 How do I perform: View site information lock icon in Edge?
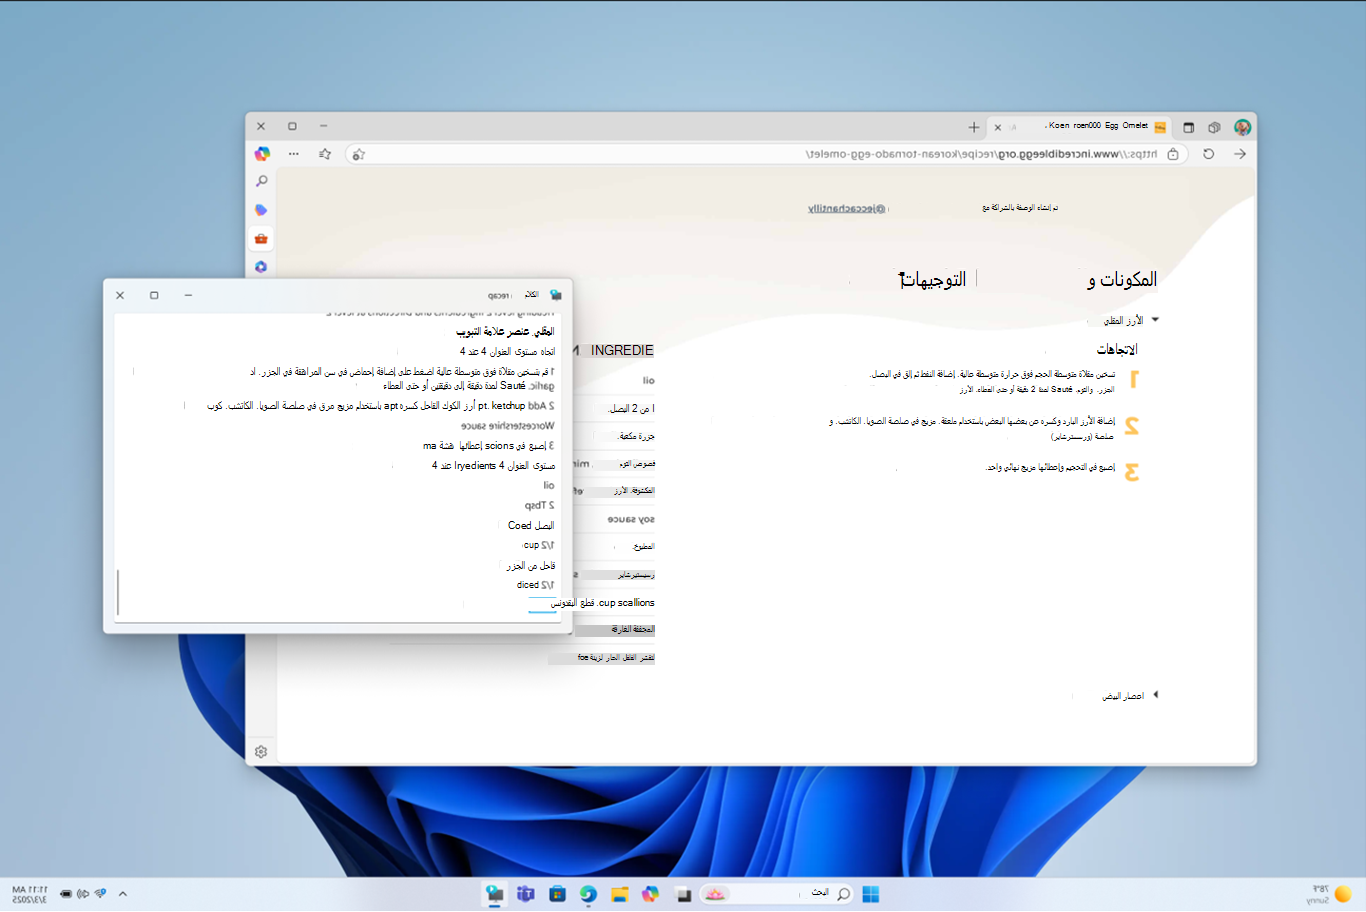point(1173,154)
